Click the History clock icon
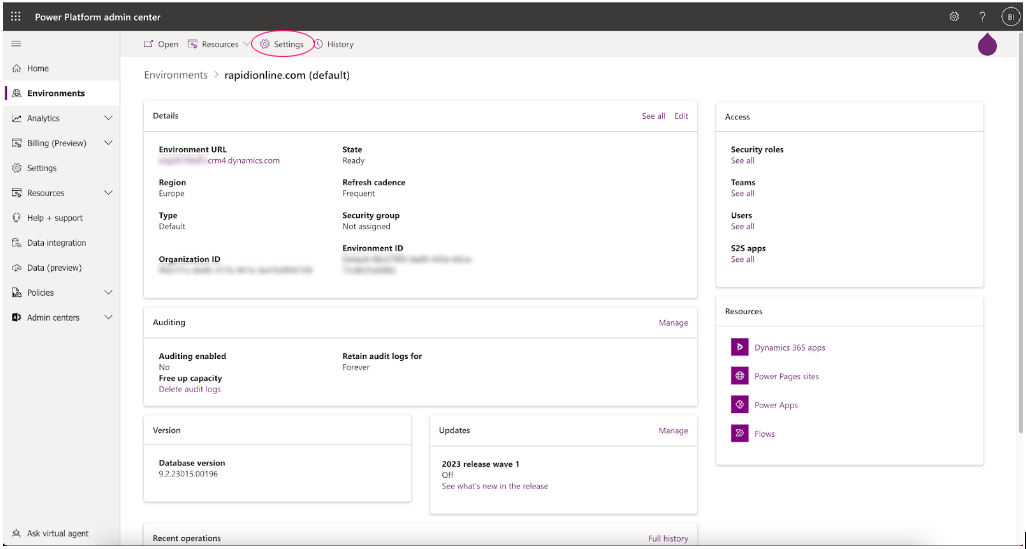 click(x=319, y=44)
